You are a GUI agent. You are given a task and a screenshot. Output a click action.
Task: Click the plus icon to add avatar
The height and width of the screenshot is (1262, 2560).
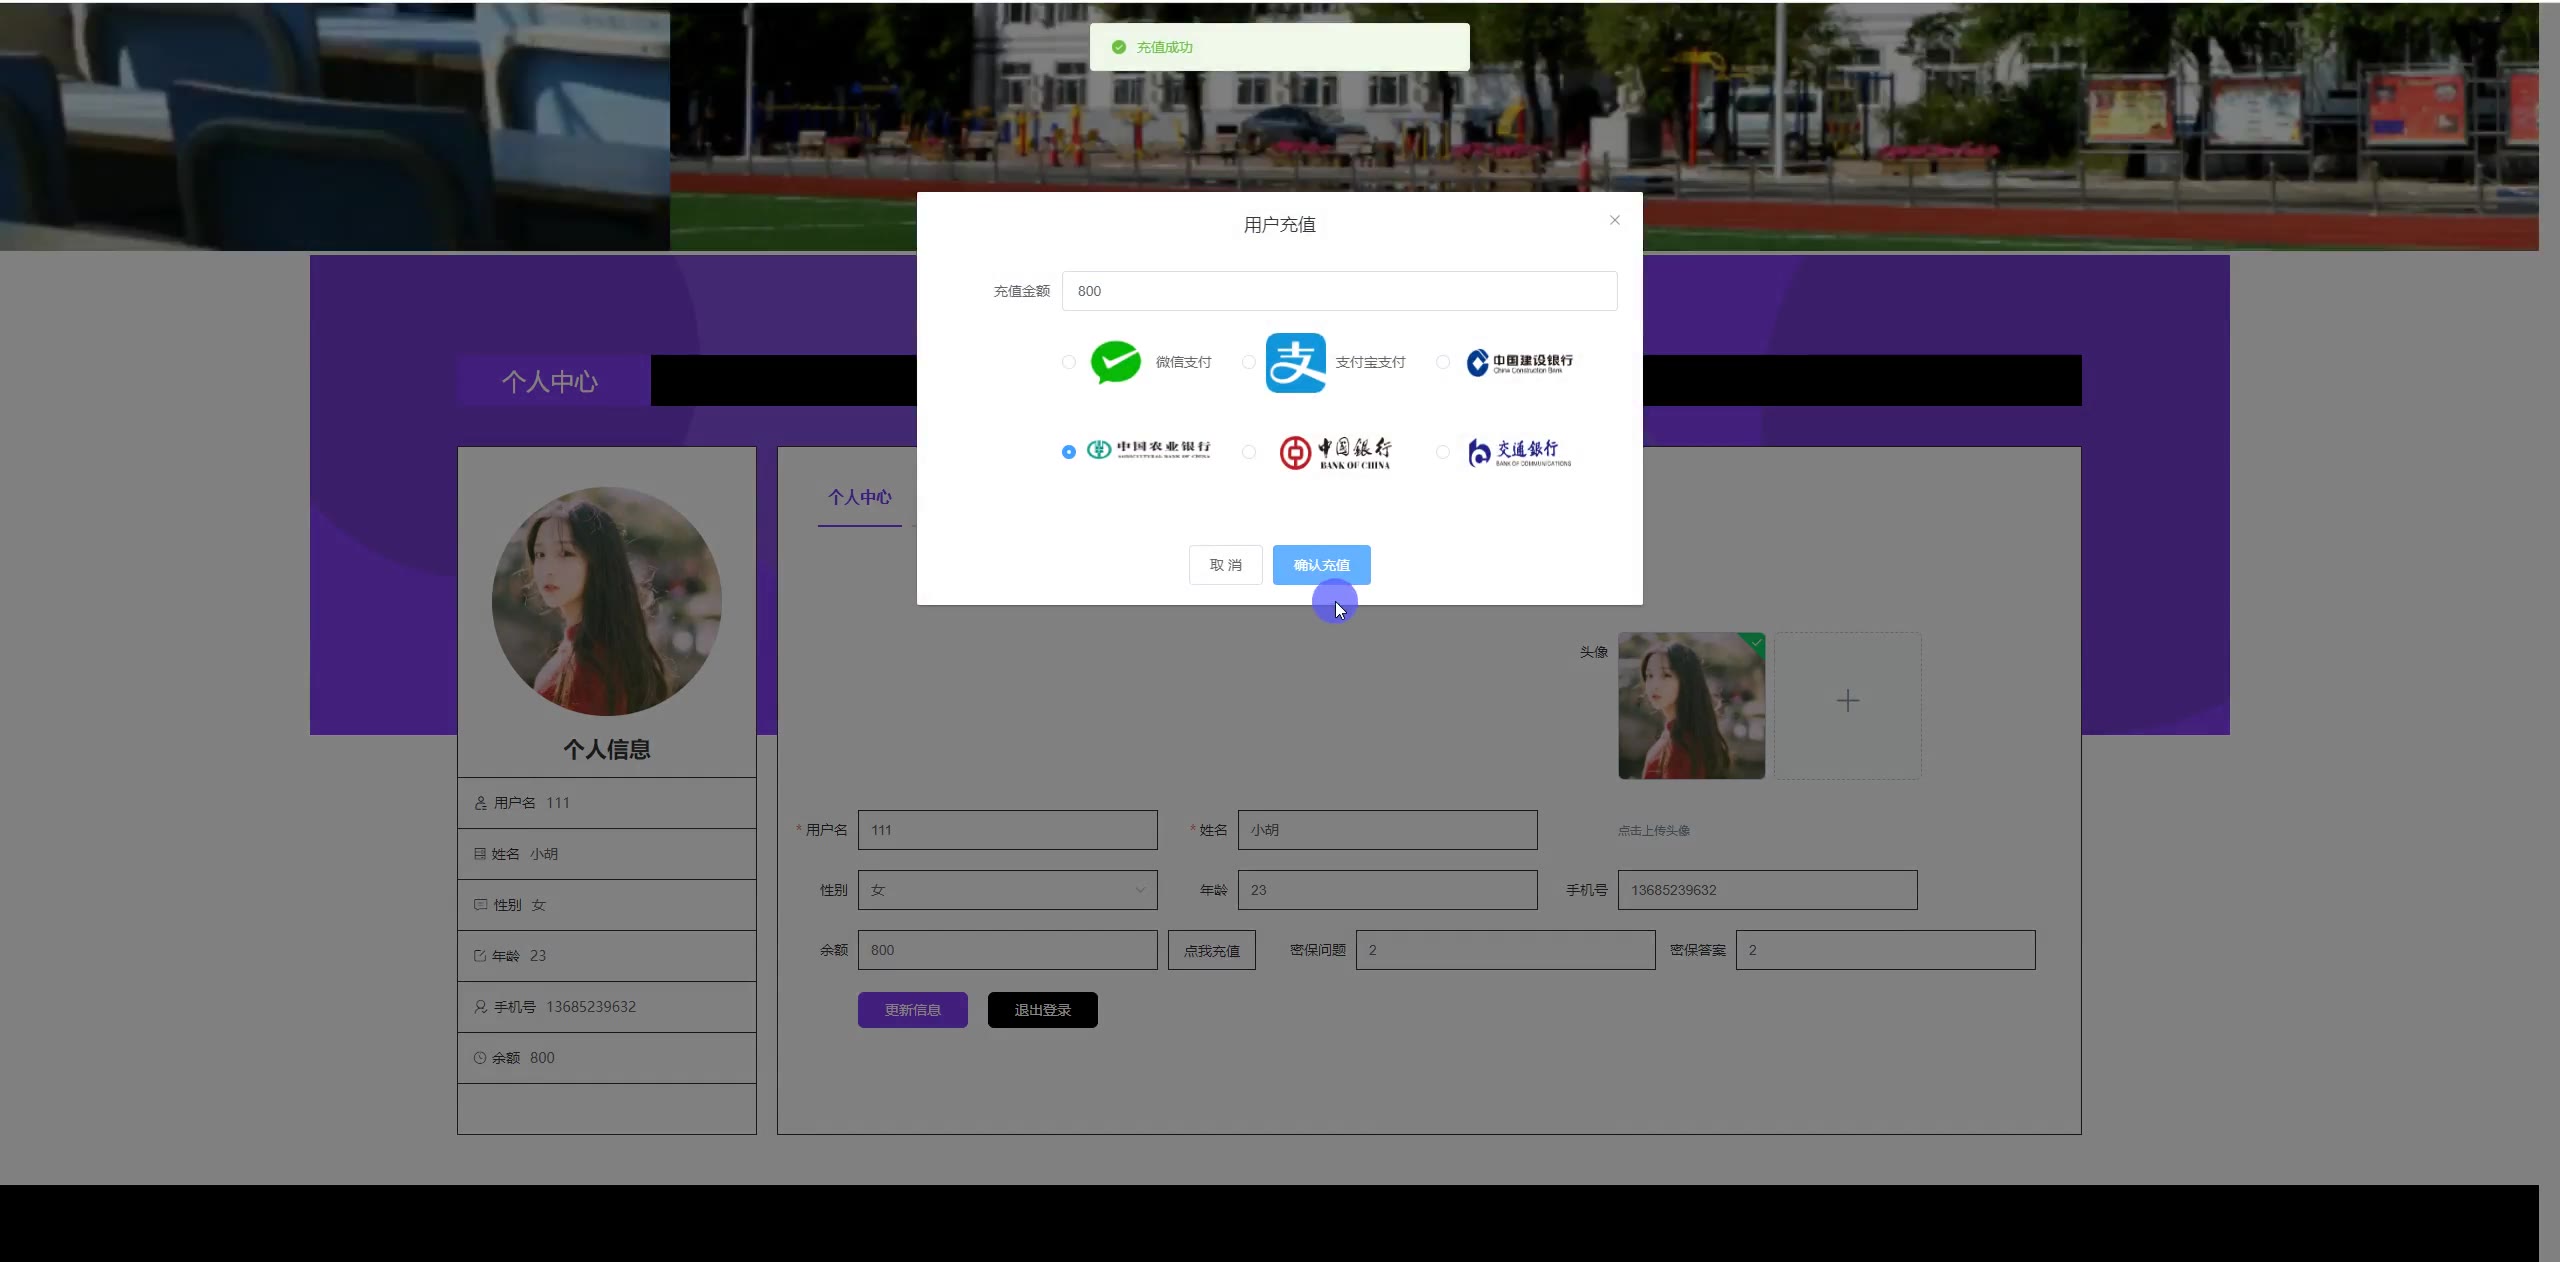[x=1847, y=702]
